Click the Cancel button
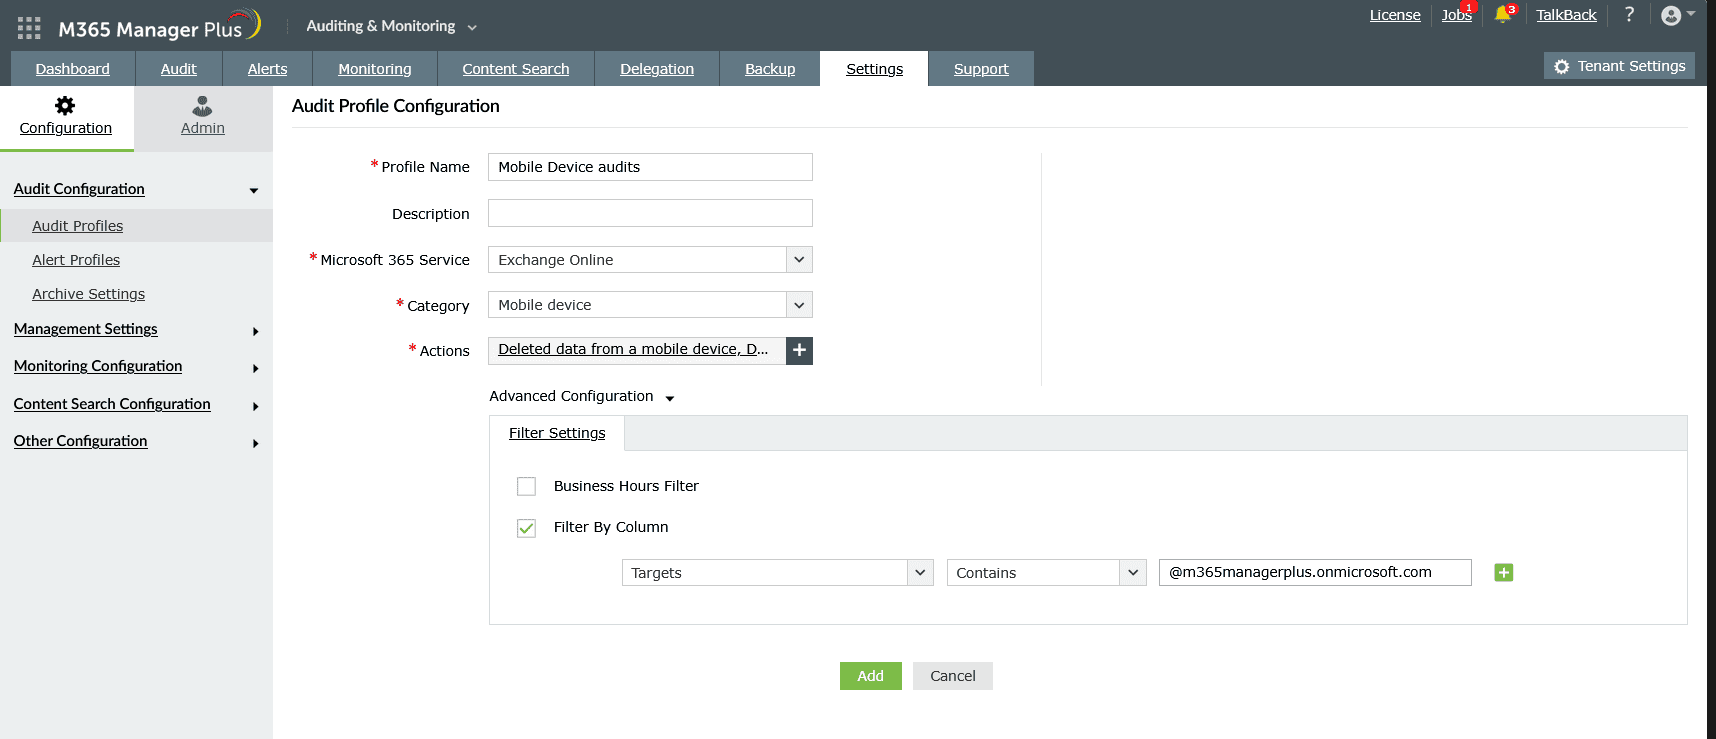Viewport: 1716px width, 739px height. 953,676
